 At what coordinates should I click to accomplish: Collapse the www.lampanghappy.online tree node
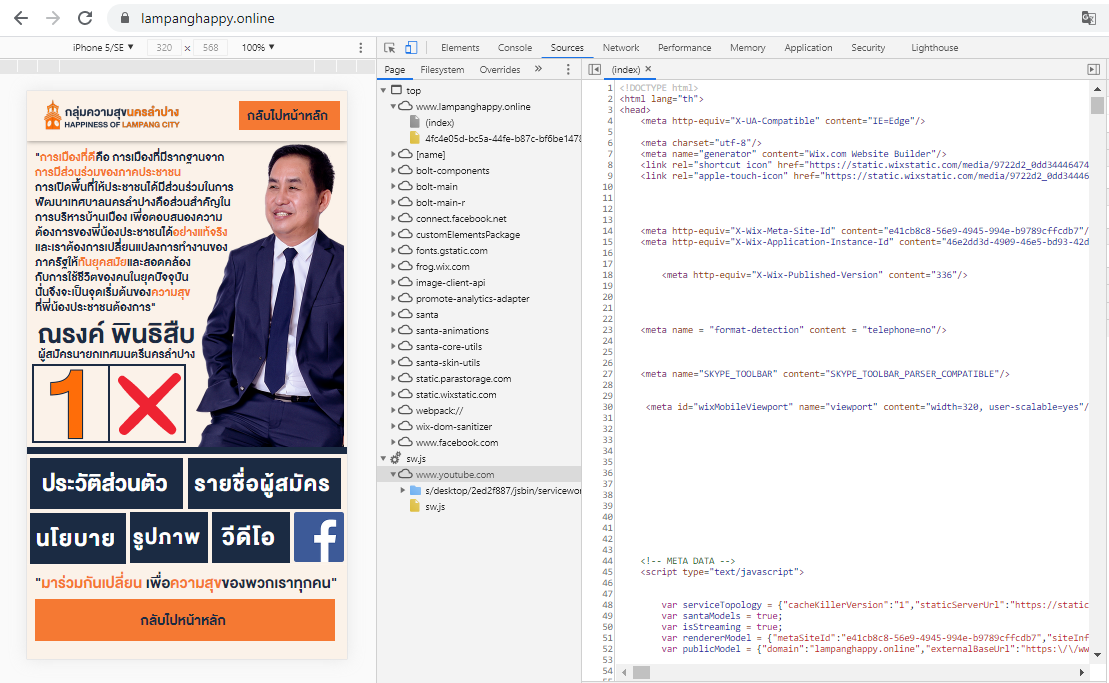(x=393, y=107)
